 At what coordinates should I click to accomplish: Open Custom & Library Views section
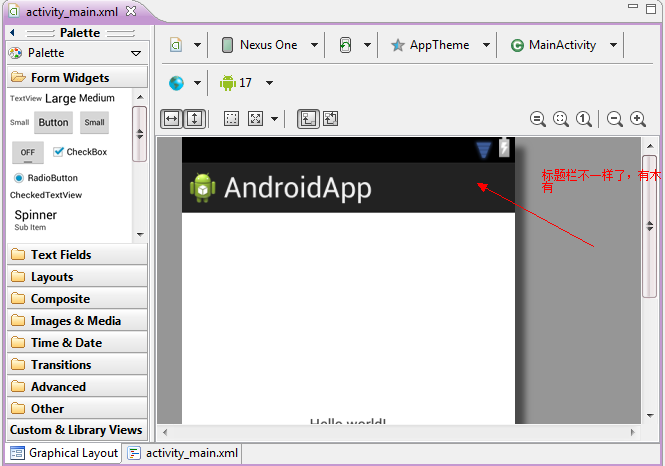pyautogui.click(x=78, y=430)
